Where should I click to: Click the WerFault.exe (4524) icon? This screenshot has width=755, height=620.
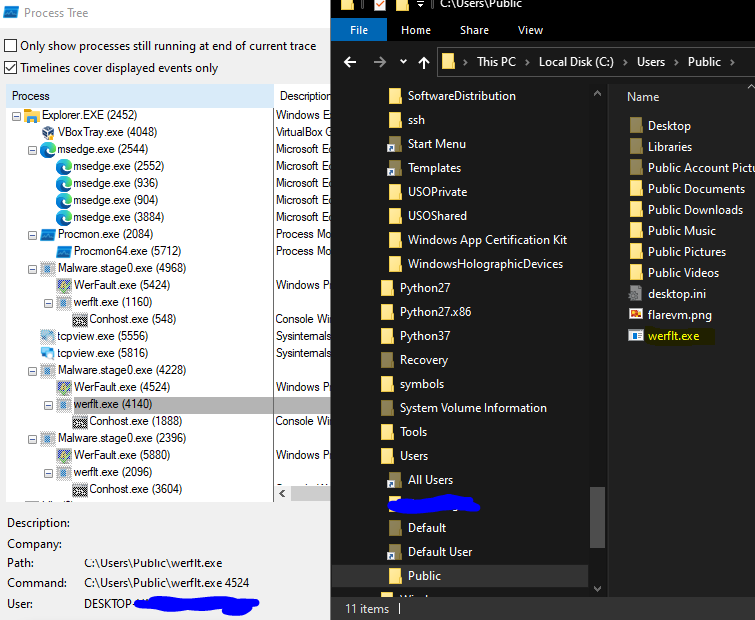(x=64, y=388)
